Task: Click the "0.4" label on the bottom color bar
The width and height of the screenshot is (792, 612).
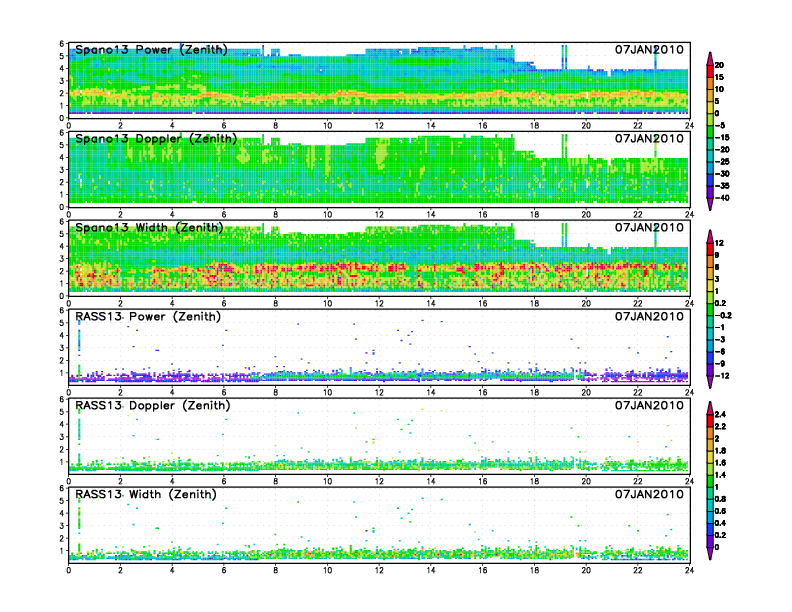Action: pos(721,523)
